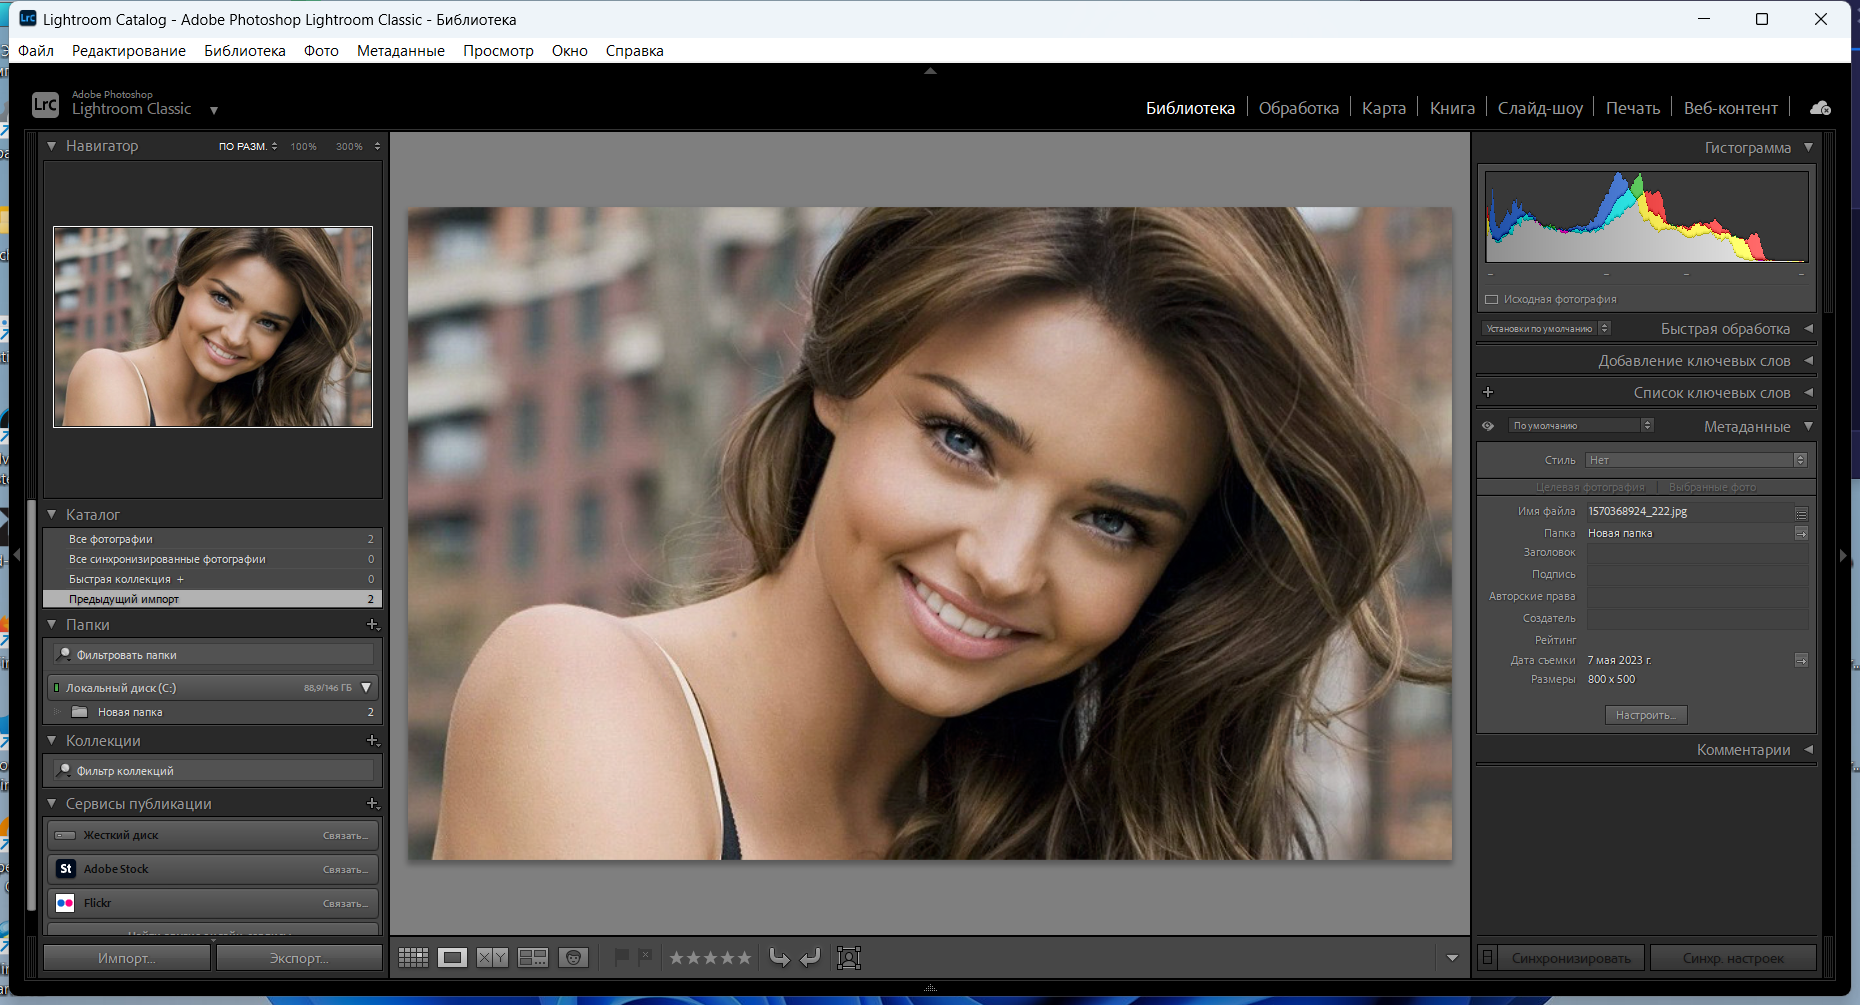
Task: Flag the photo as picked
Action: (x=621, y=957)
